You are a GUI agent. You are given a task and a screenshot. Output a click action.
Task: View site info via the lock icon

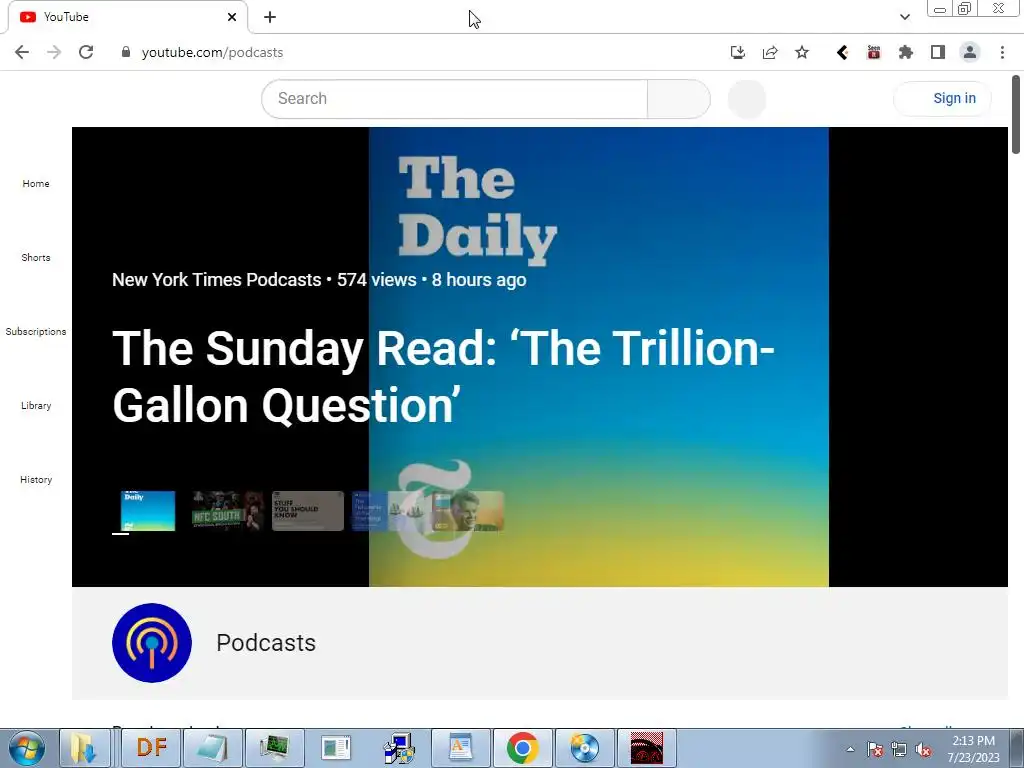point(126,52)
